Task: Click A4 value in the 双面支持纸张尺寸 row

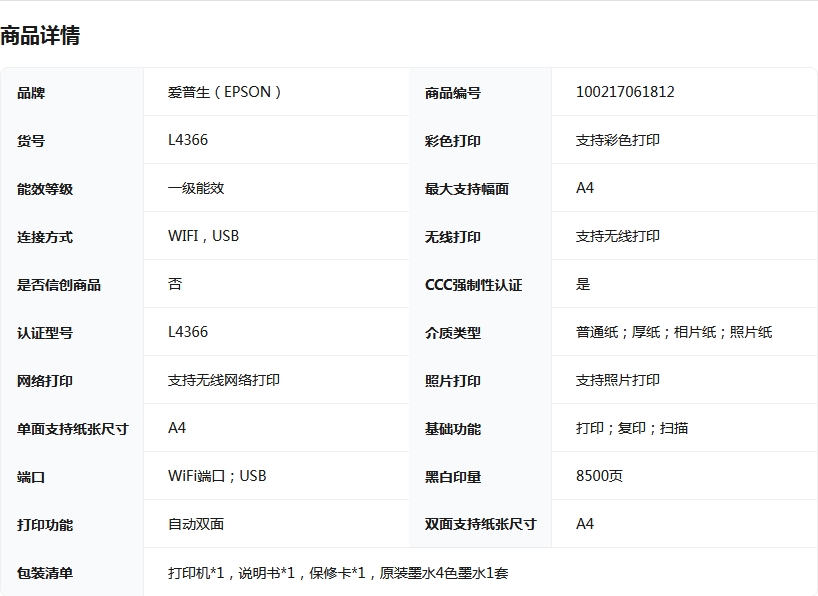Action: (585, 525)
